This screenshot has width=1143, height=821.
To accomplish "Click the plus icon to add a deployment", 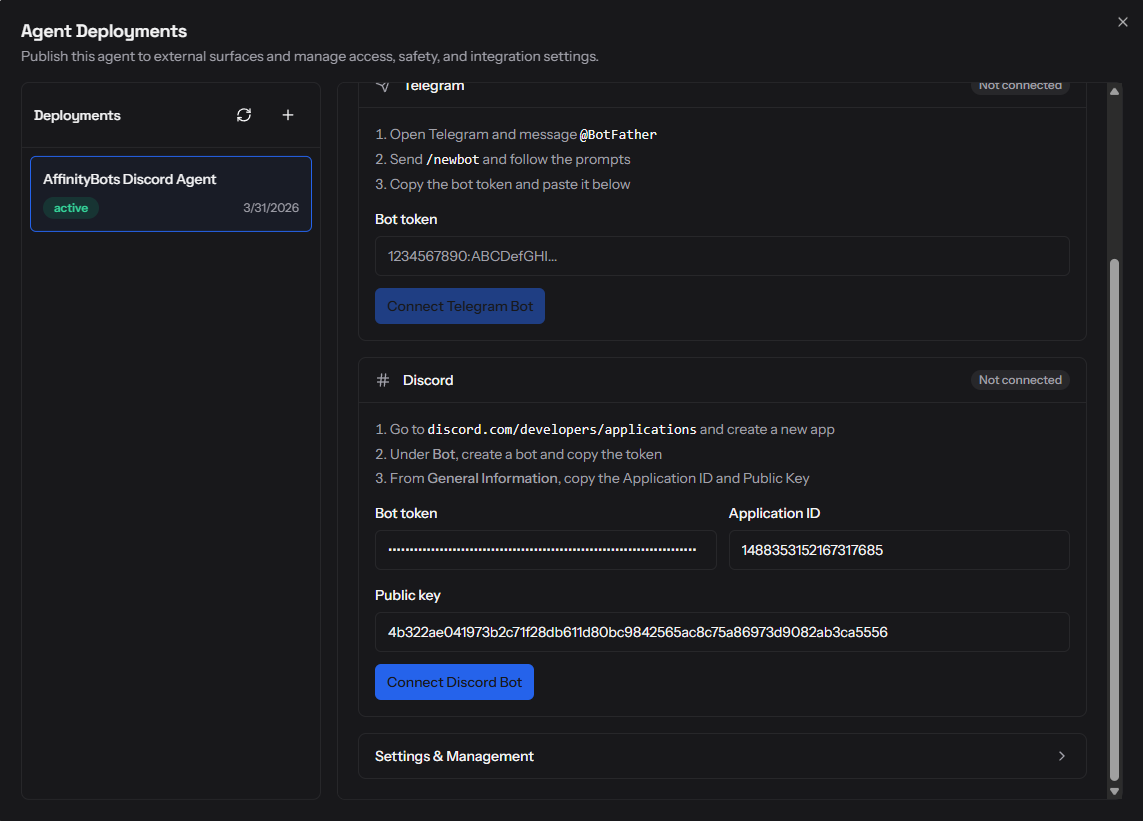I will tap(287, 115).
